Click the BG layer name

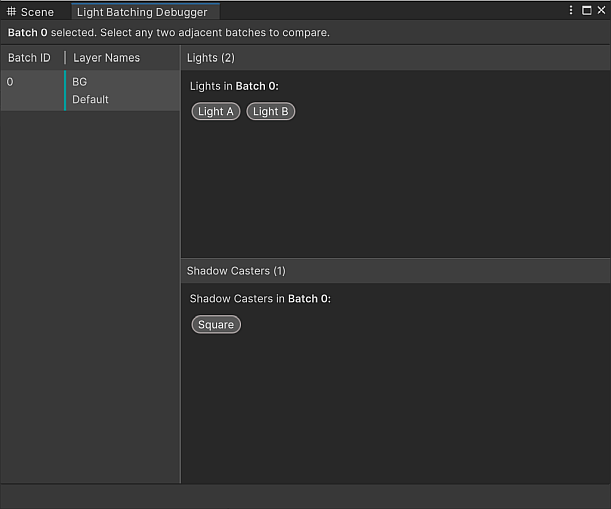click(80, 82)
